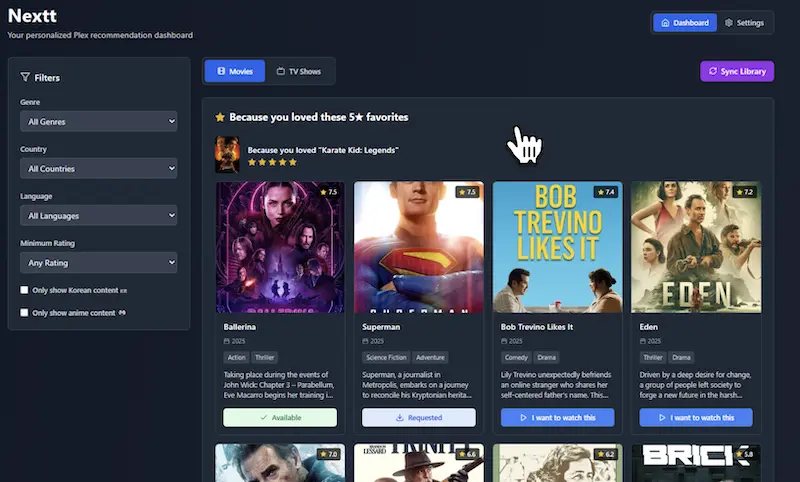Click the play icon in Eden's button
The width and height of the screenshot is (800, 482).
tap(662, 418)
